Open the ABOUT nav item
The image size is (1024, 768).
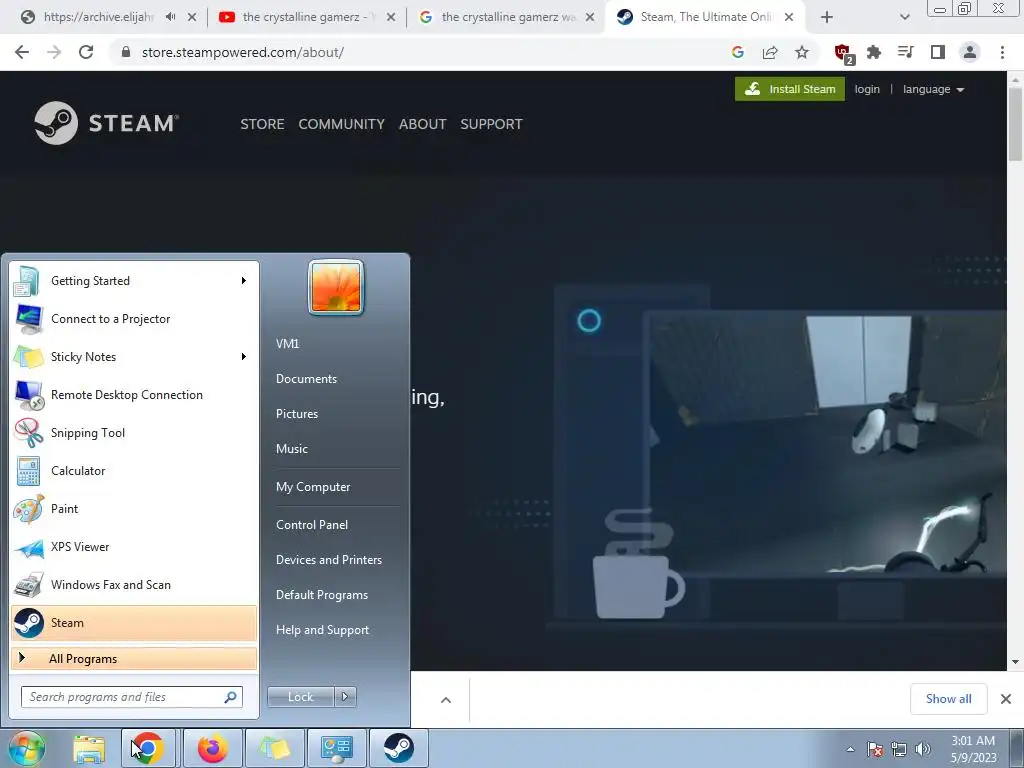pyautogui.click(x=423, y=124)
